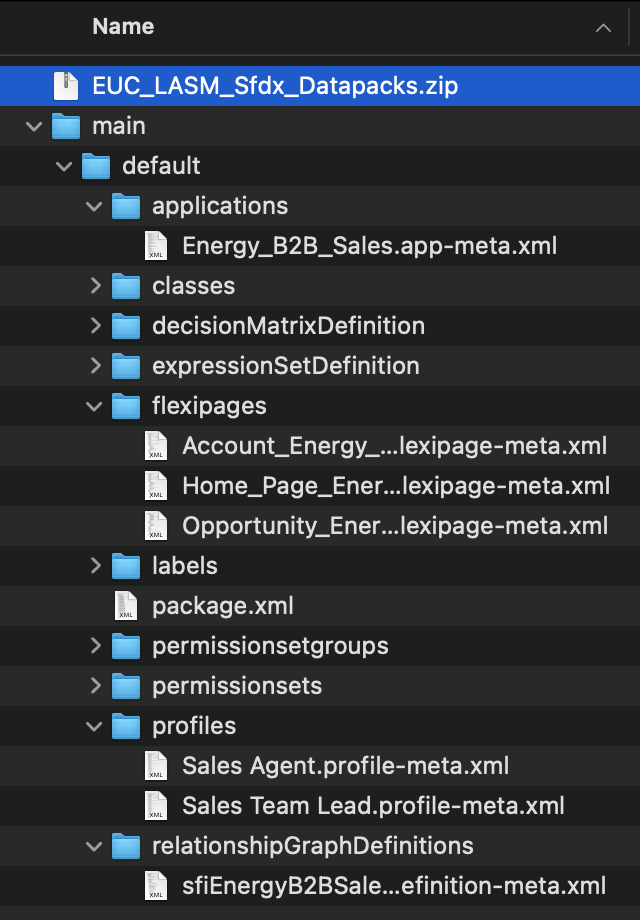Expand the labels folder
Viewport: 640px width, 920px height.
[94, 566]
